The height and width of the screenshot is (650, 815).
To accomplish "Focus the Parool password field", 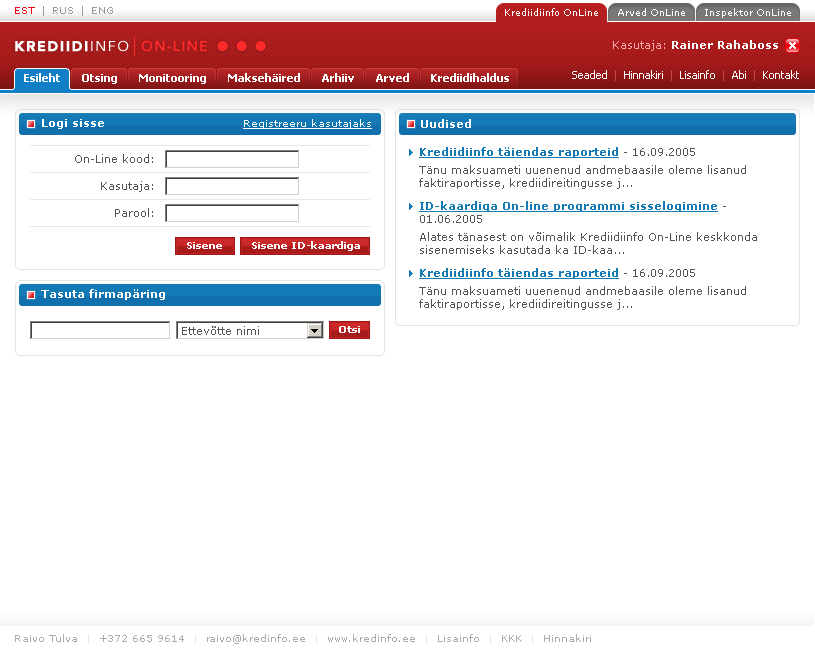I will coord(232,213).
